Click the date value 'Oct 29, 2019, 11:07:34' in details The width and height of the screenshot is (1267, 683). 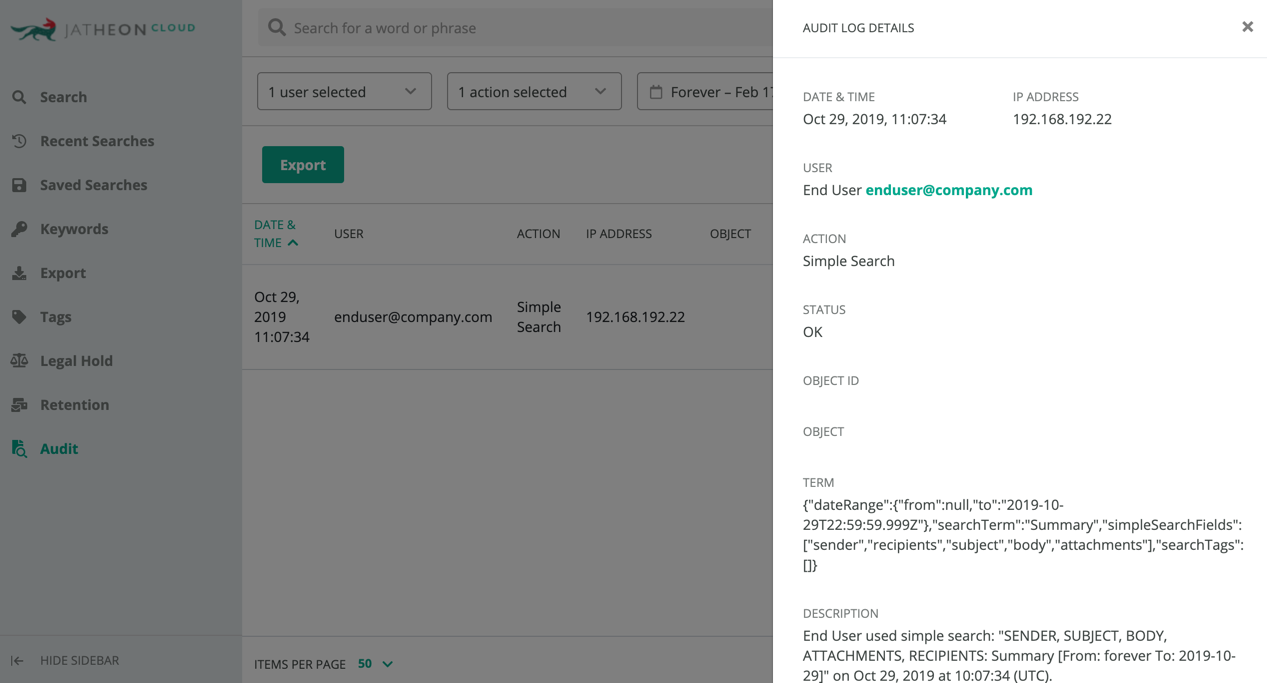(x=875, y=119)
